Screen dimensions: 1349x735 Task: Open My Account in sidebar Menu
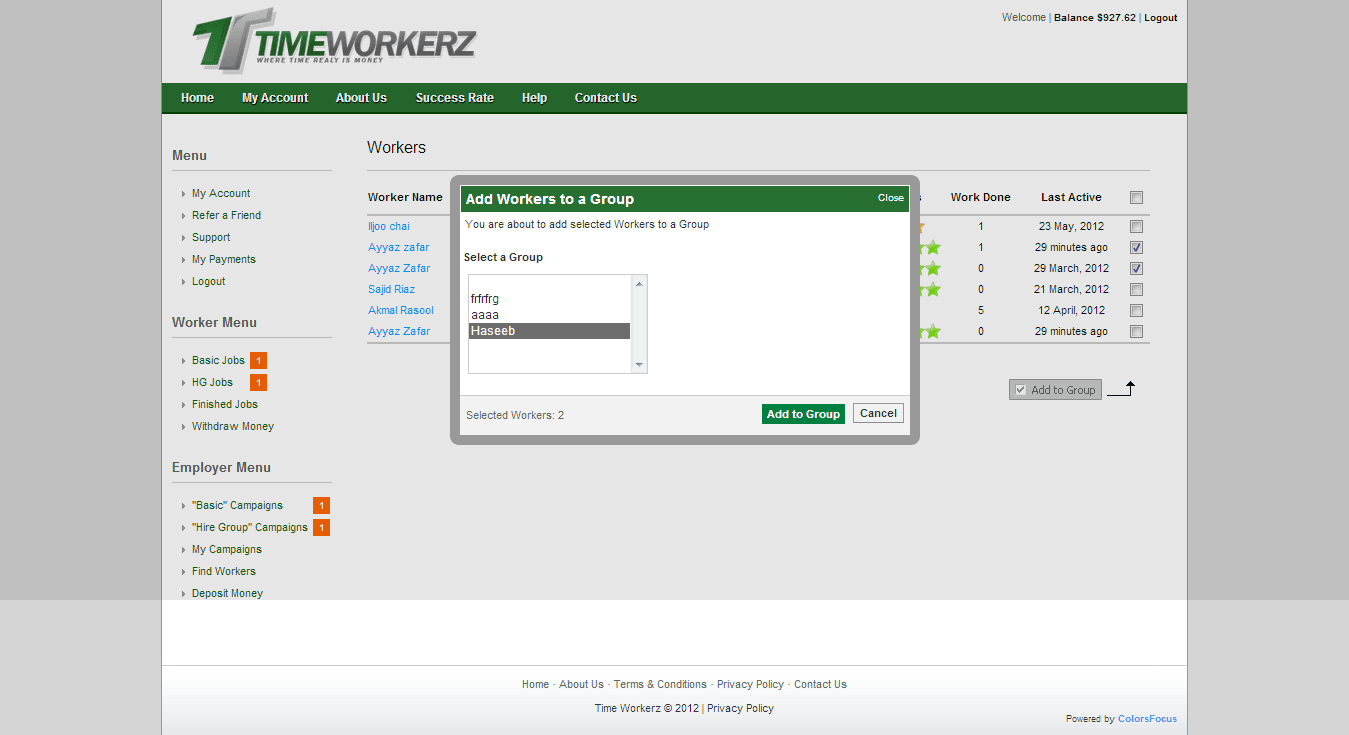pyautogui.click(x=221, y=194)
